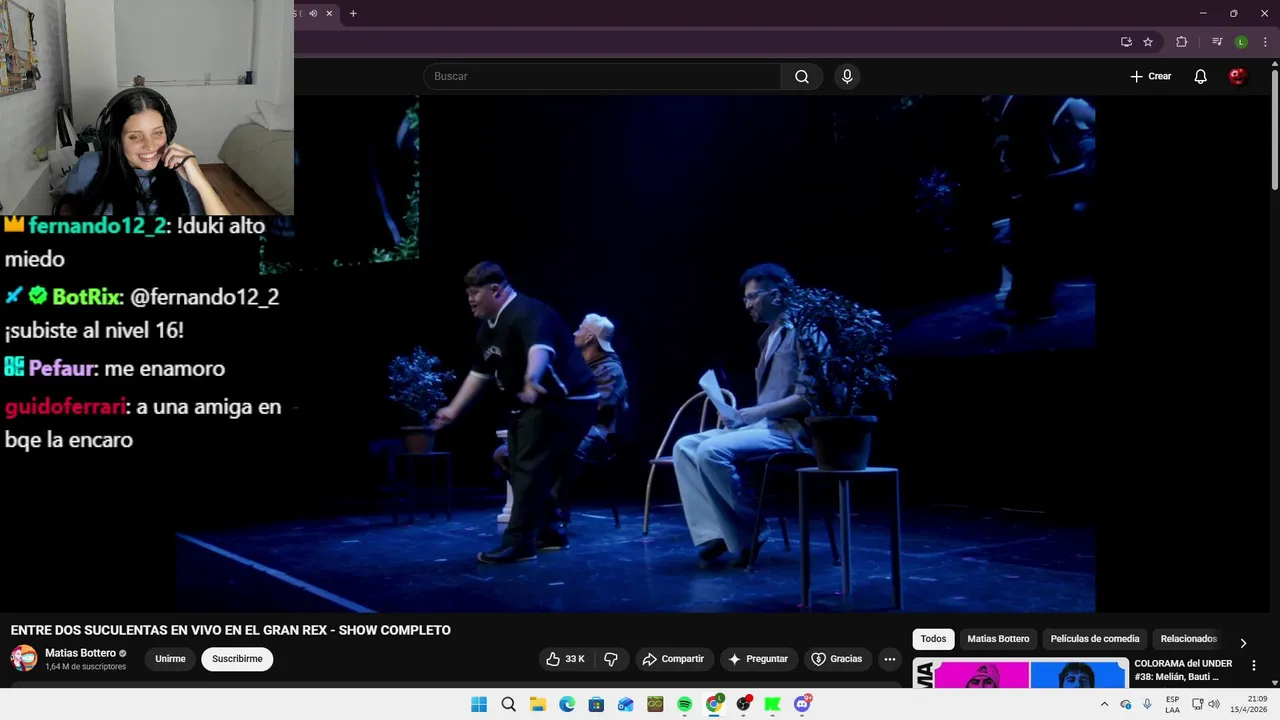Image resolution: width=1280 pixels, height=720 pixels.
Task: Click BotRix username in chat overlay
Action: (x=87, y=297)
